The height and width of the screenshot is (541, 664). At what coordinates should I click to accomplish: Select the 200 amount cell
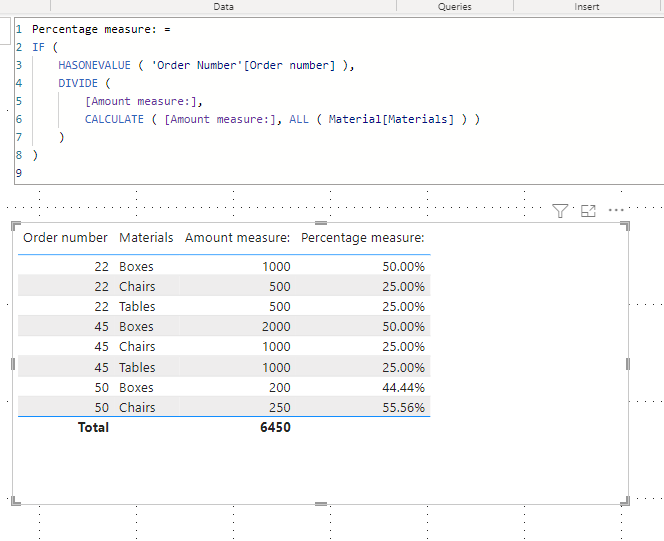(x=279, y=387)
